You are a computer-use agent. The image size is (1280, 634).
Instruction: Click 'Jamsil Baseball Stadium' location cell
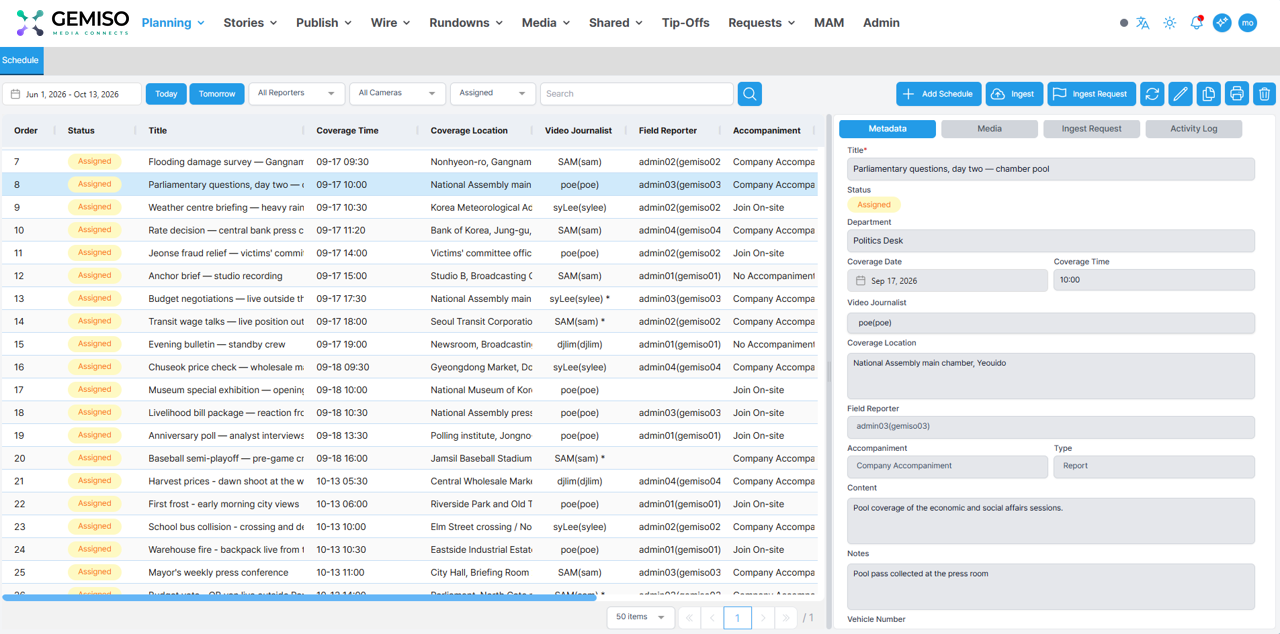pos(481,459)
